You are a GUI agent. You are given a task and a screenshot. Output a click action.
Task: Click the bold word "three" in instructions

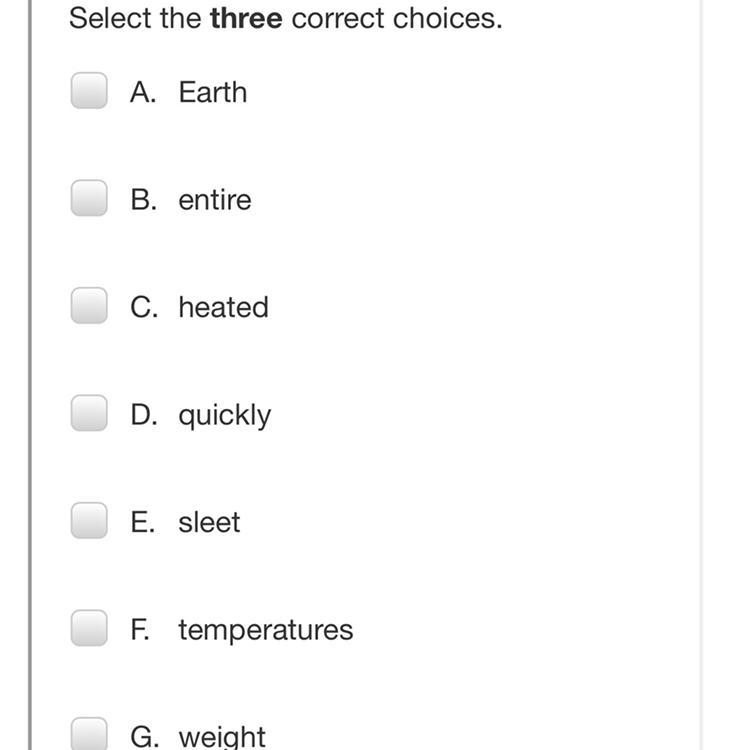pos(247,18)
